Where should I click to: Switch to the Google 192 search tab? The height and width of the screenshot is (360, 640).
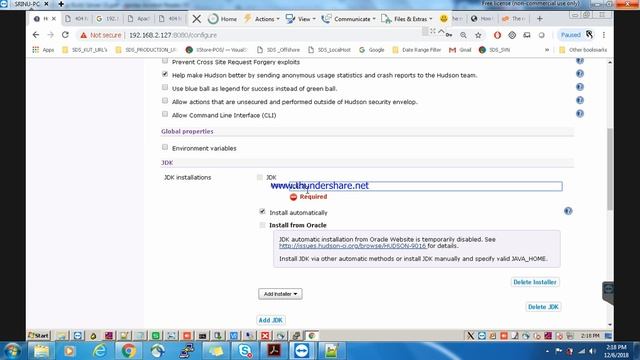[x=108, y=19]
